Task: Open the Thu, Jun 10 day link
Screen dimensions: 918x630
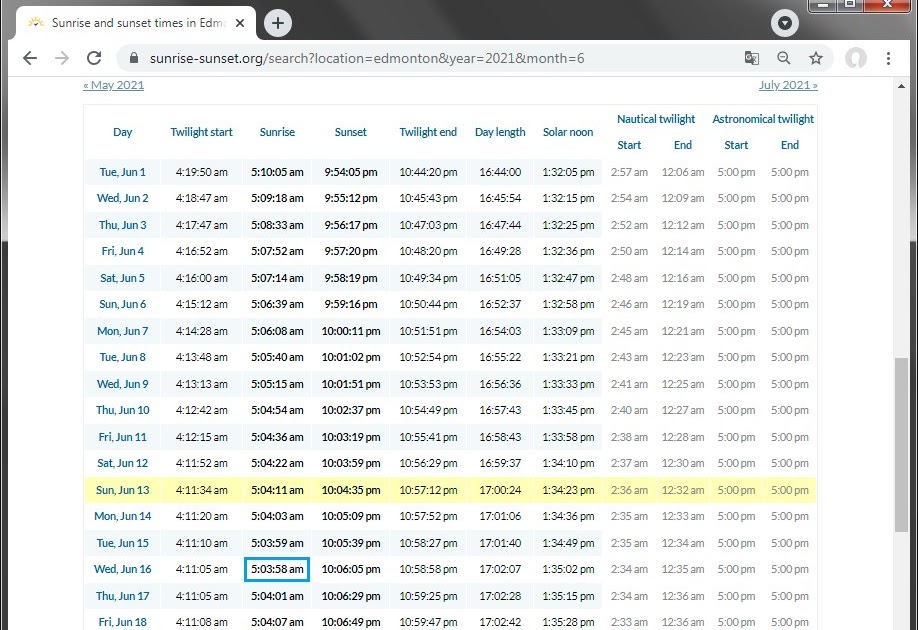Action: [x=122, y=410]
